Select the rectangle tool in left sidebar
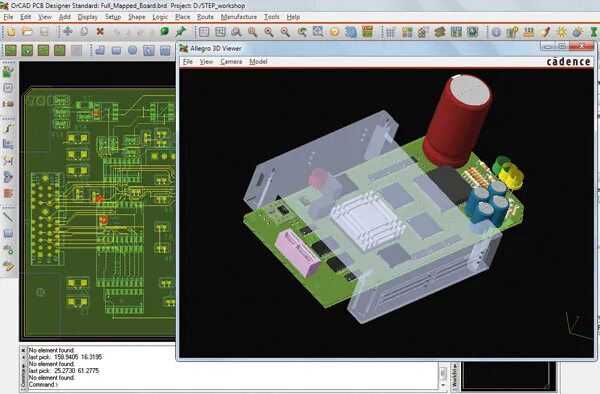The height and width of the screenshot is (394, 600). 8,233
